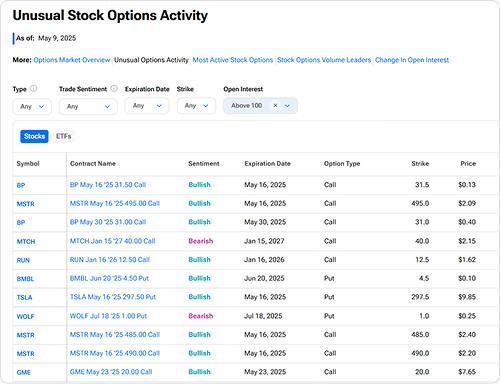Screen dimensions: 500x384
Task: Open the Strike dropdown
Action: coord(196,106)
